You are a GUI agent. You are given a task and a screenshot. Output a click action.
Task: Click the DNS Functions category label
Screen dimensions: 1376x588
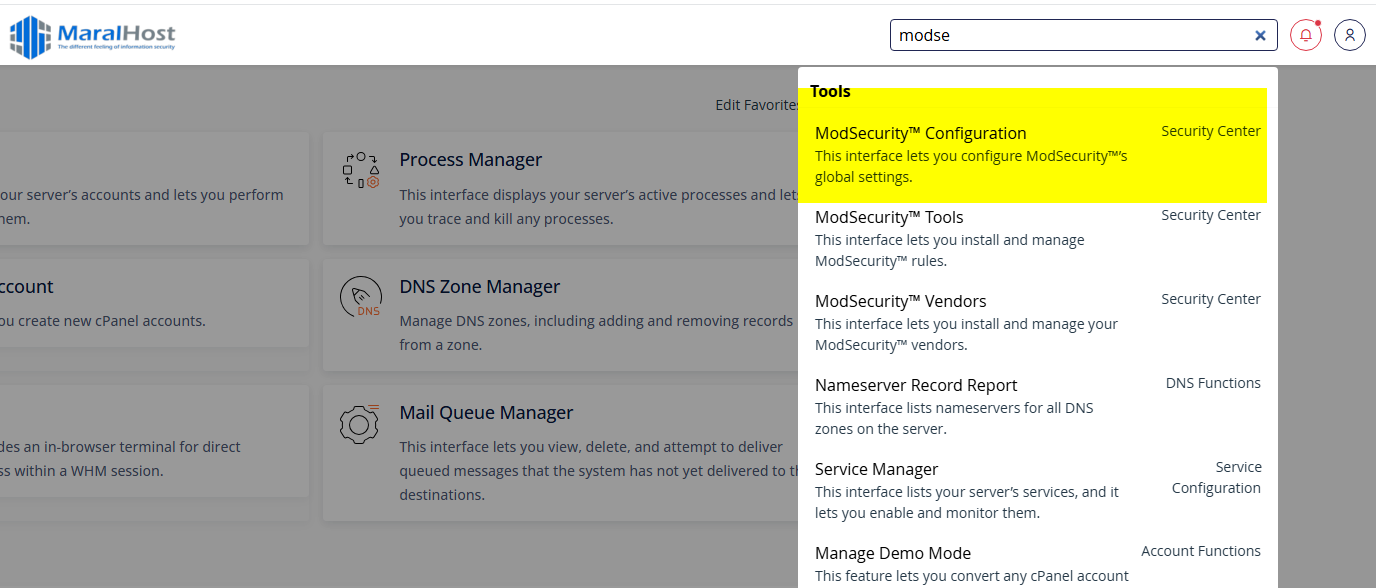click(1213, 382)
